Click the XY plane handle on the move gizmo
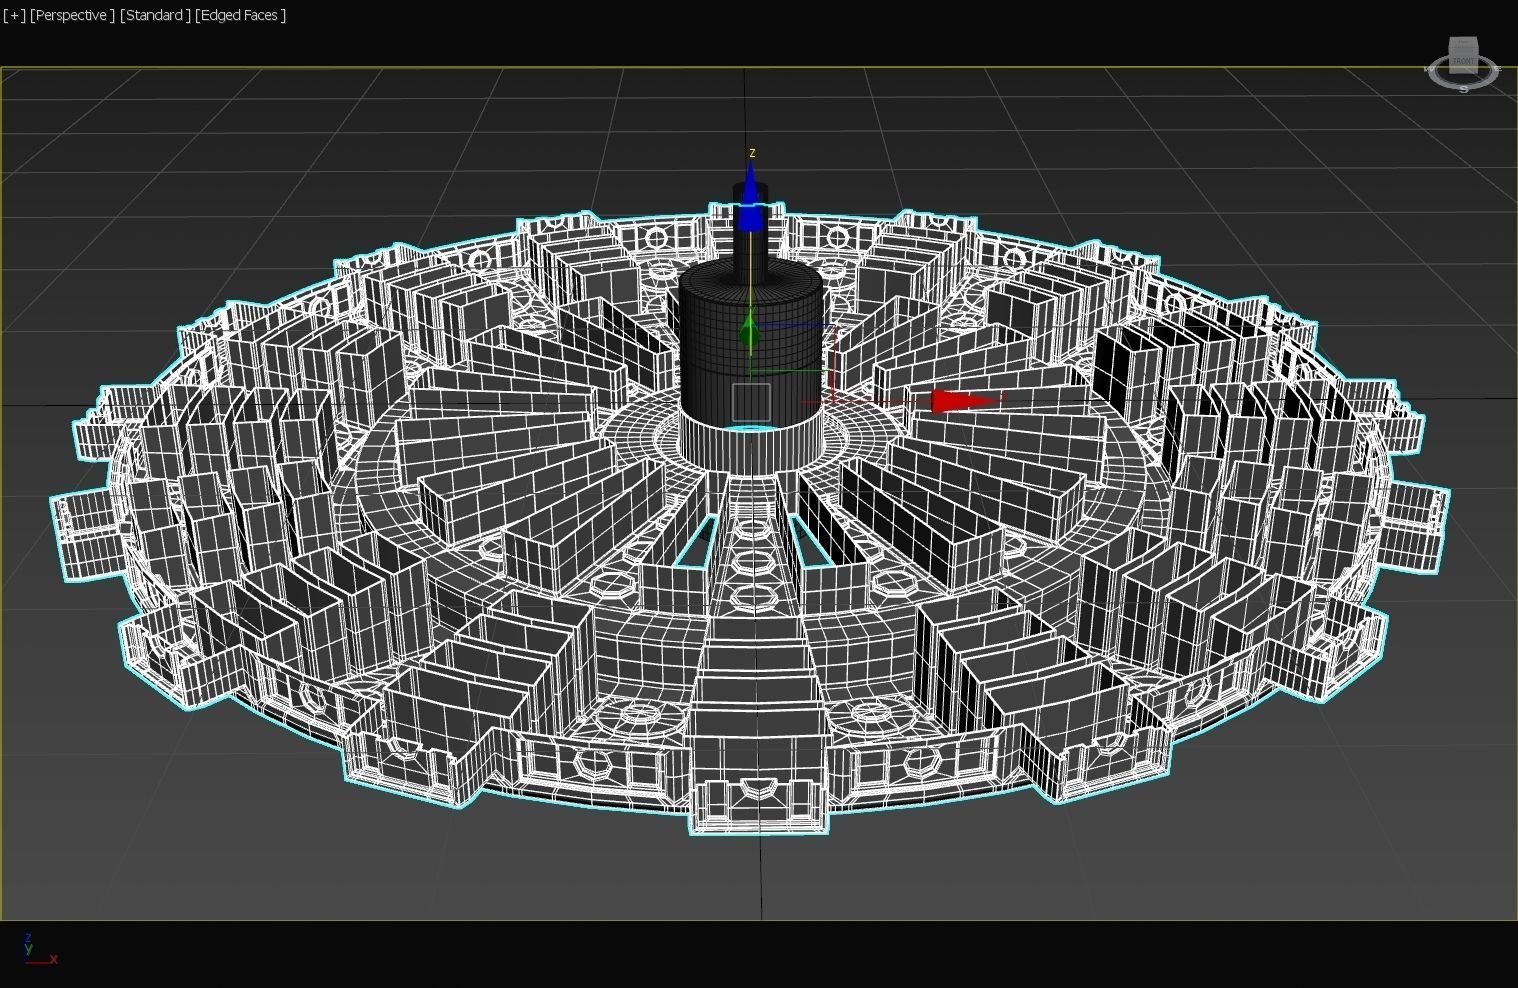The width and height of the screenshot is (1518, 988). click(752, 400)
